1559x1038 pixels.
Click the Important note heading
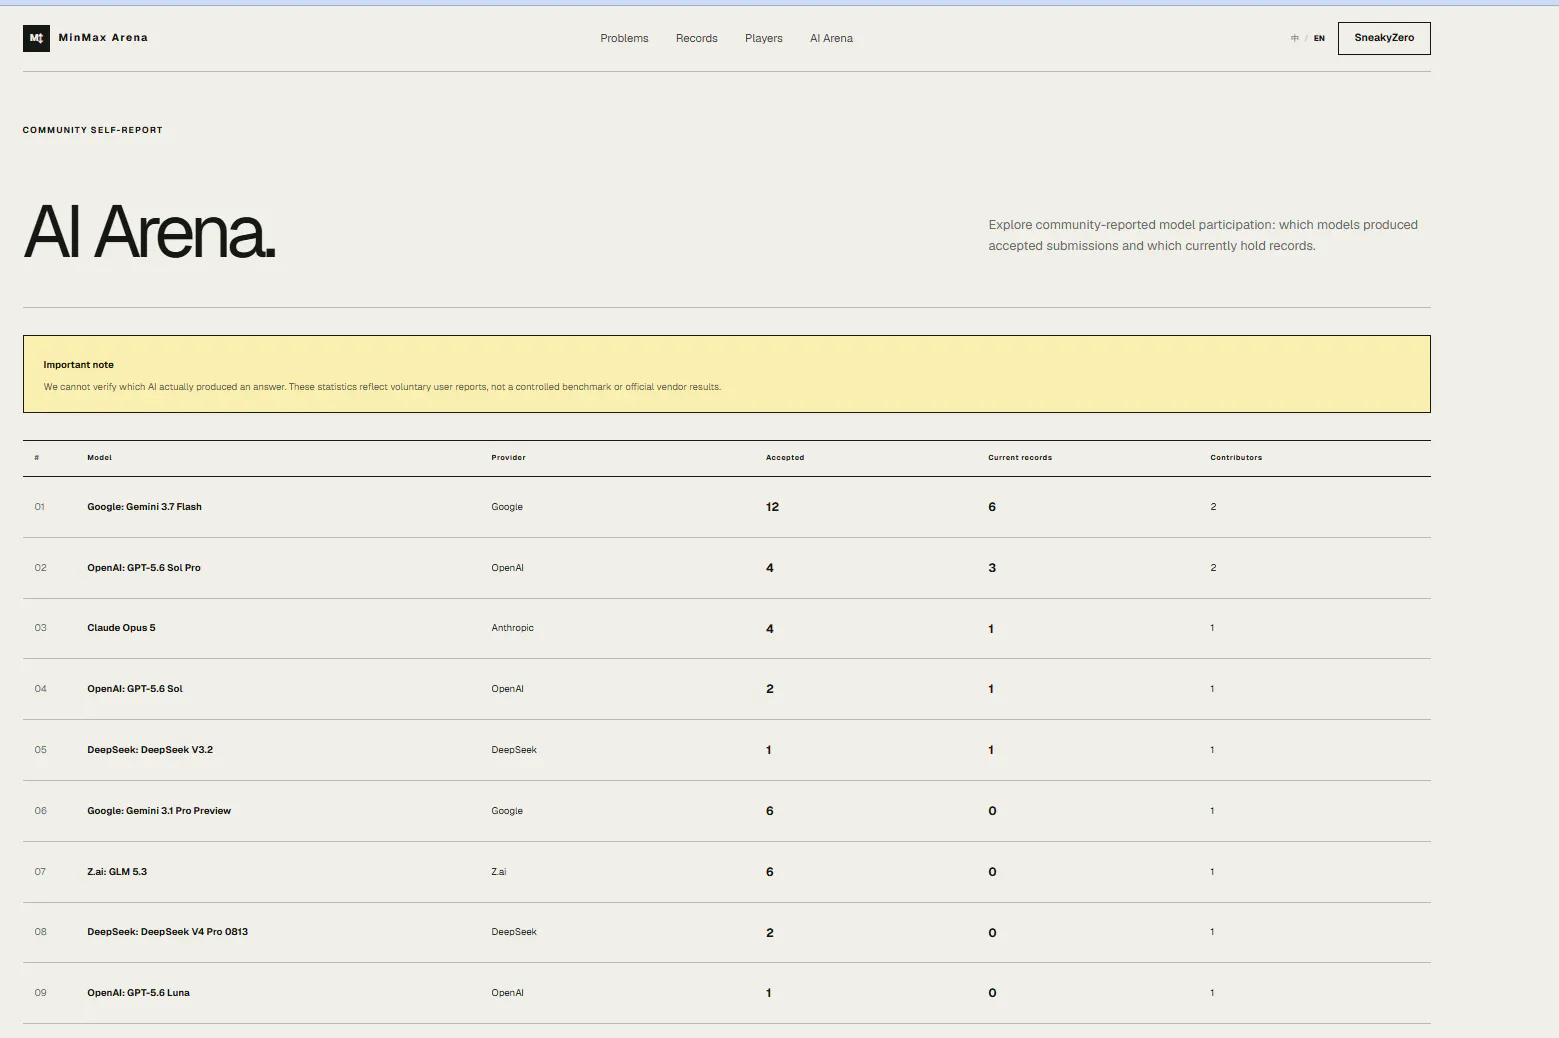click(78, 365)
